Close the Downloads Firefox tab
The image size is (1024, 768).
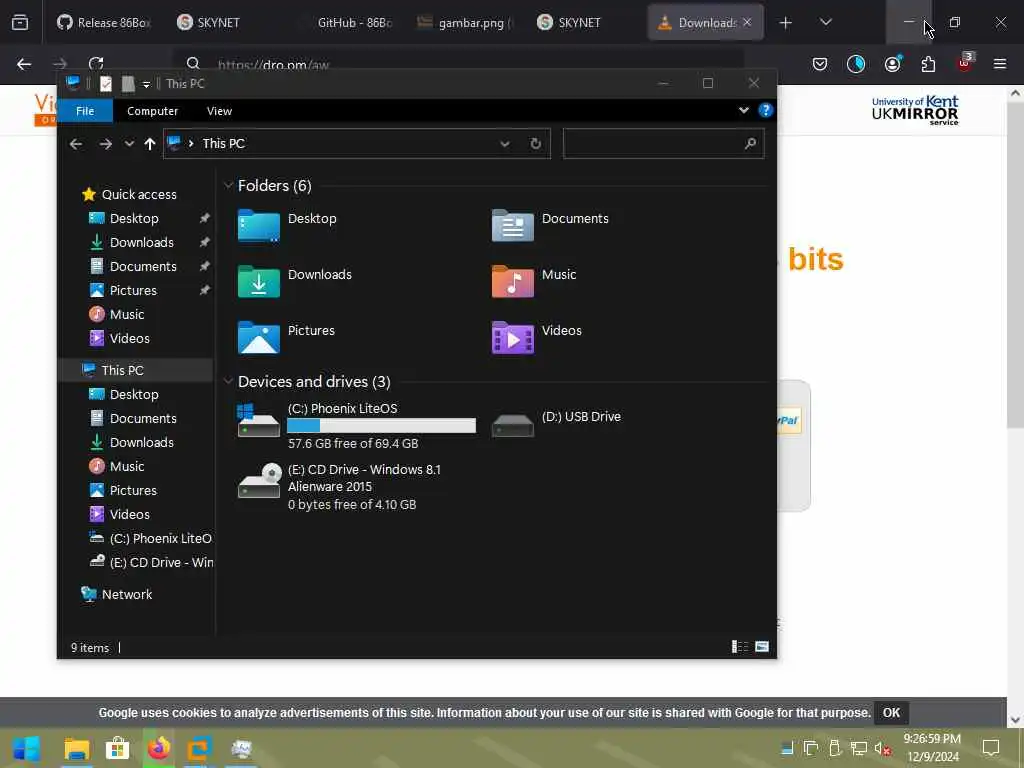tap(747, 22)
